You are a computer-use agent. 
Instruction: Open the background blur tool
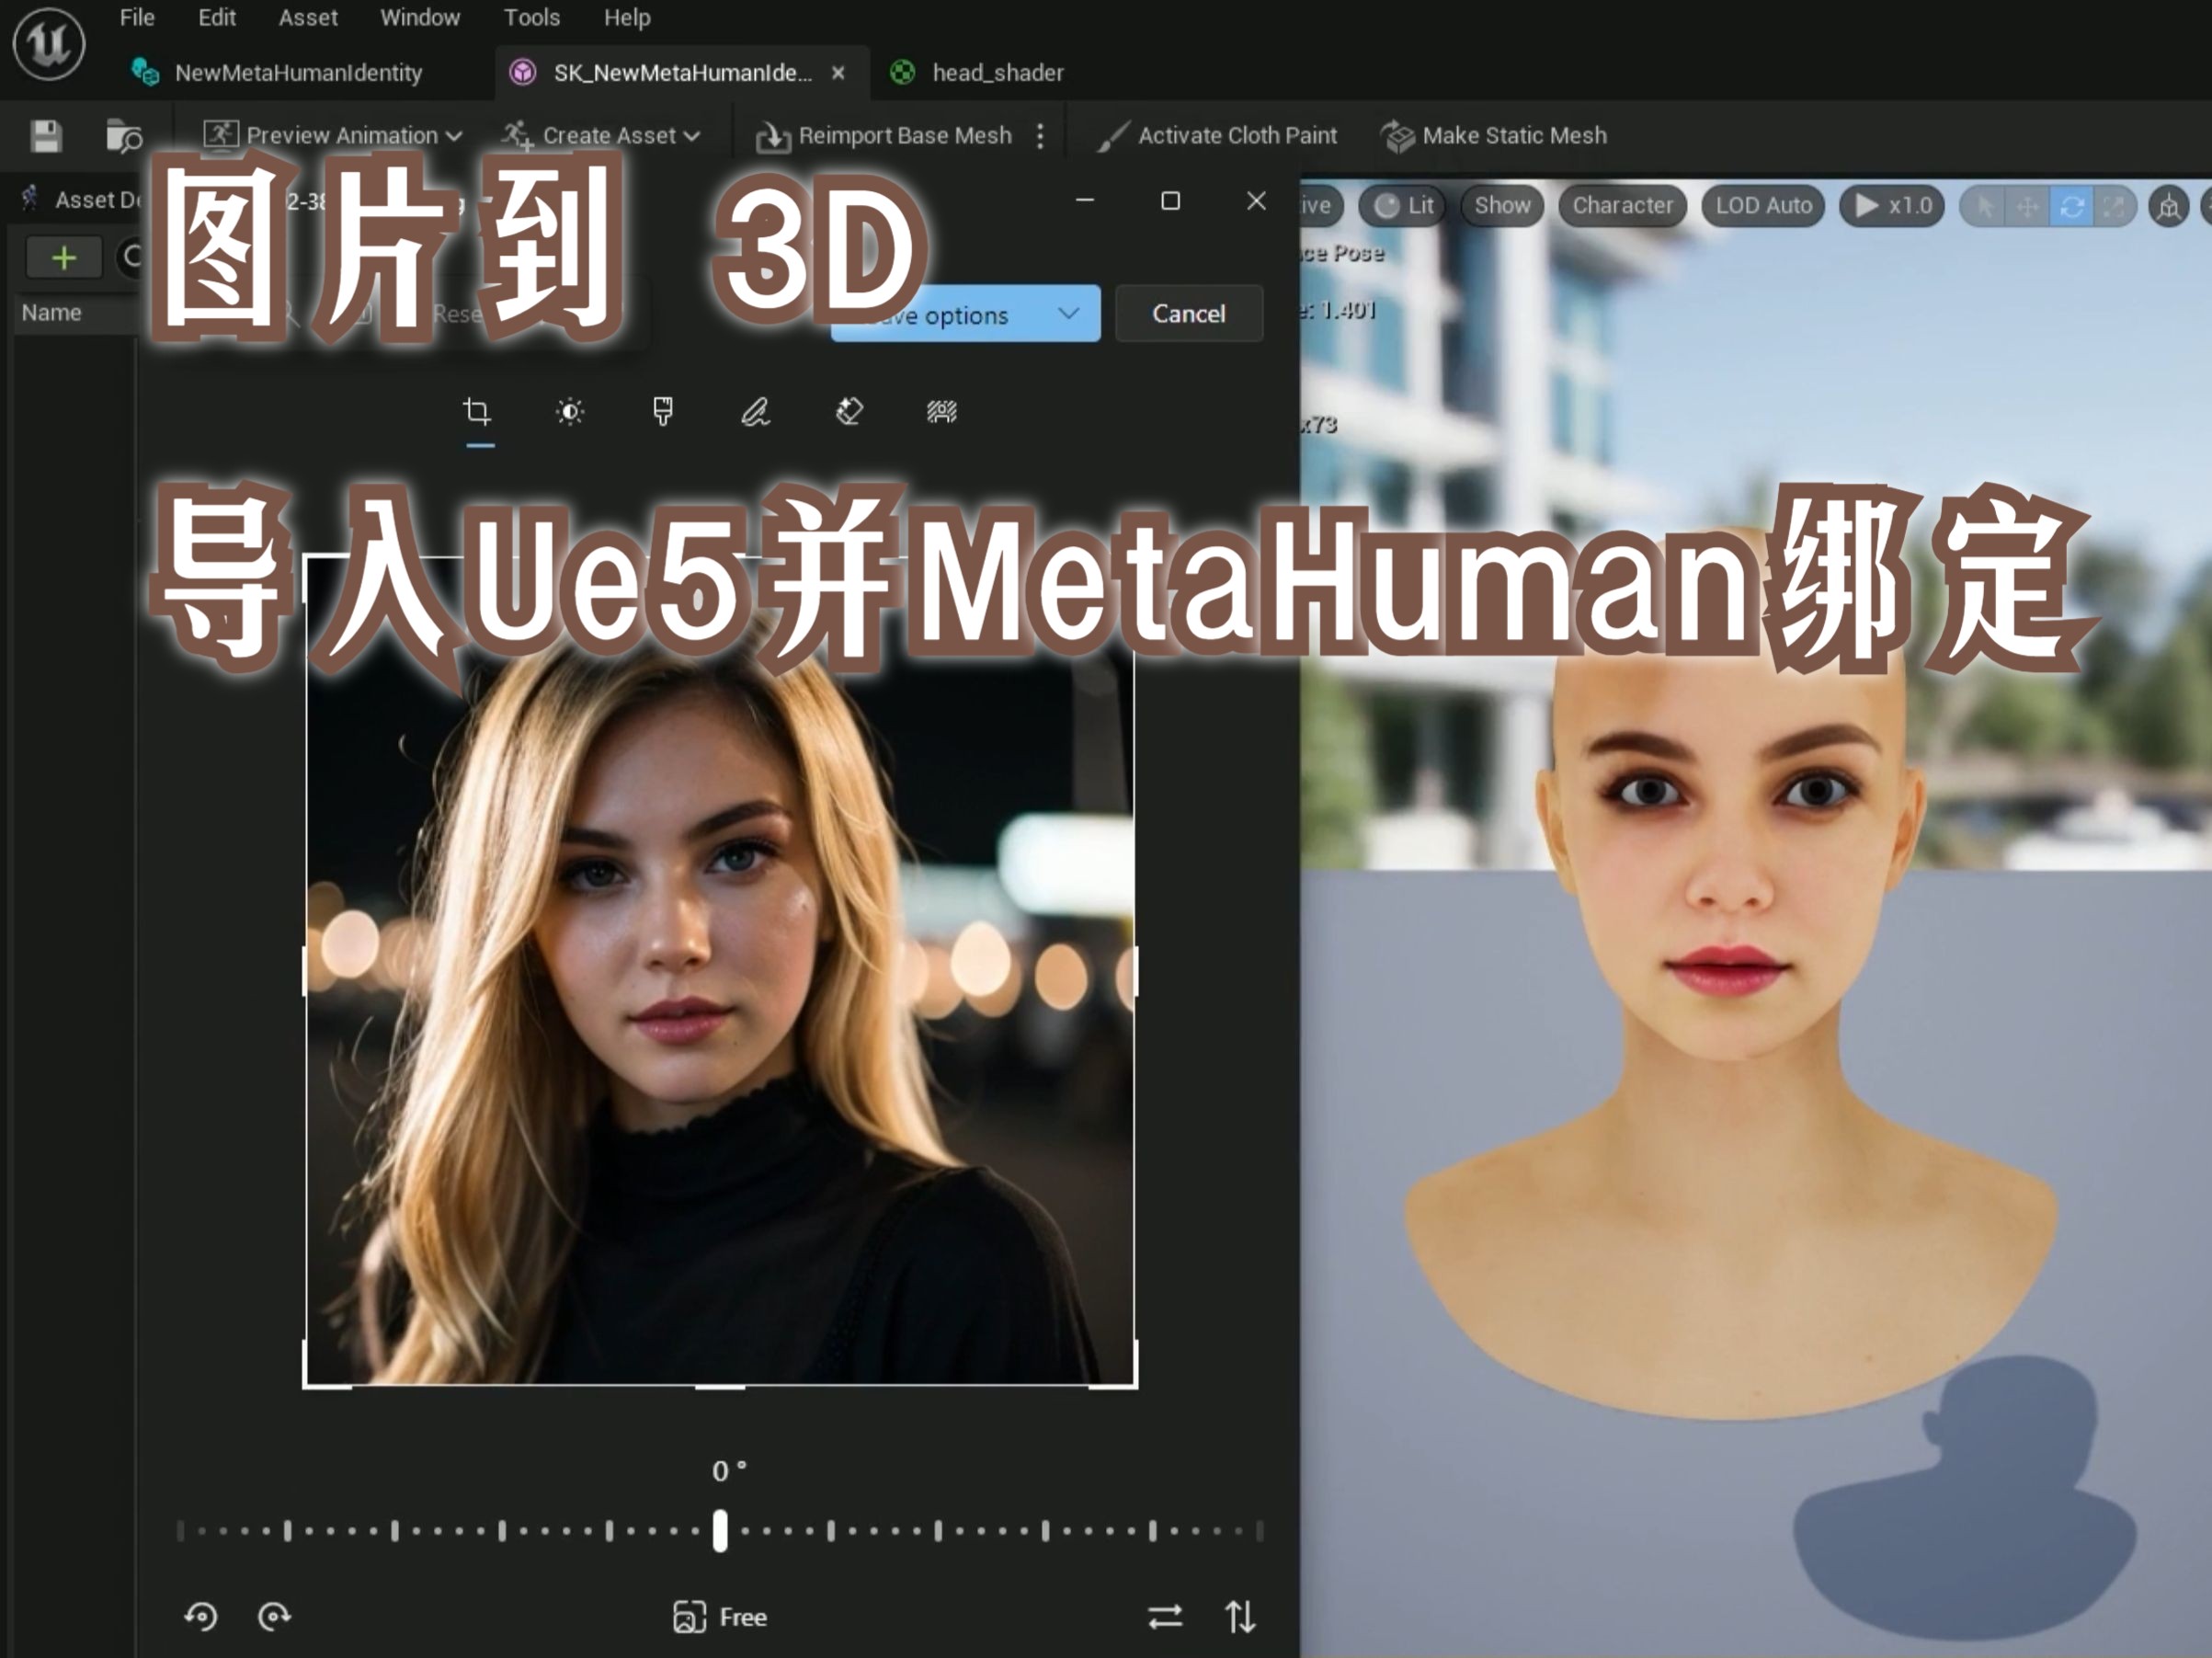(942, 411)
